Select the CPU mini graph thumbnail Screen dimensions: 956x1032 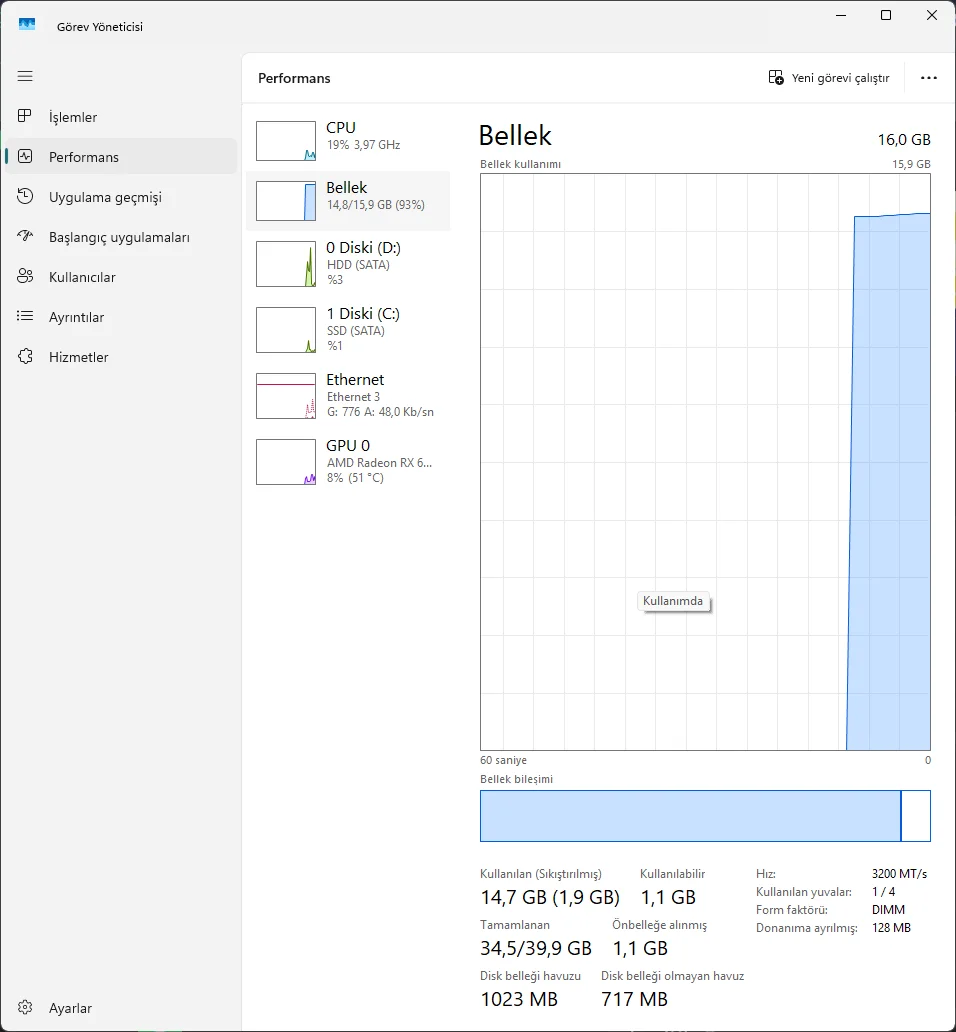click(x=286, y=141)
